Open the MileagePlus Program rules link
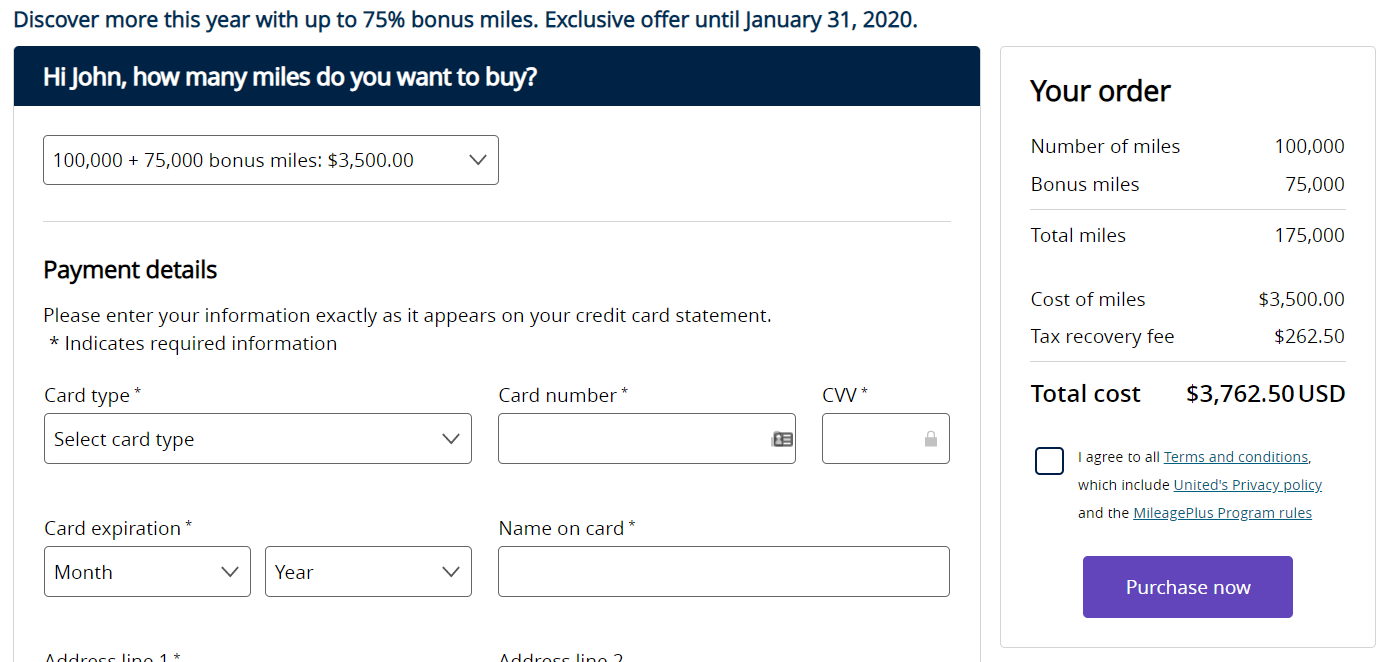 point(1222,513)
